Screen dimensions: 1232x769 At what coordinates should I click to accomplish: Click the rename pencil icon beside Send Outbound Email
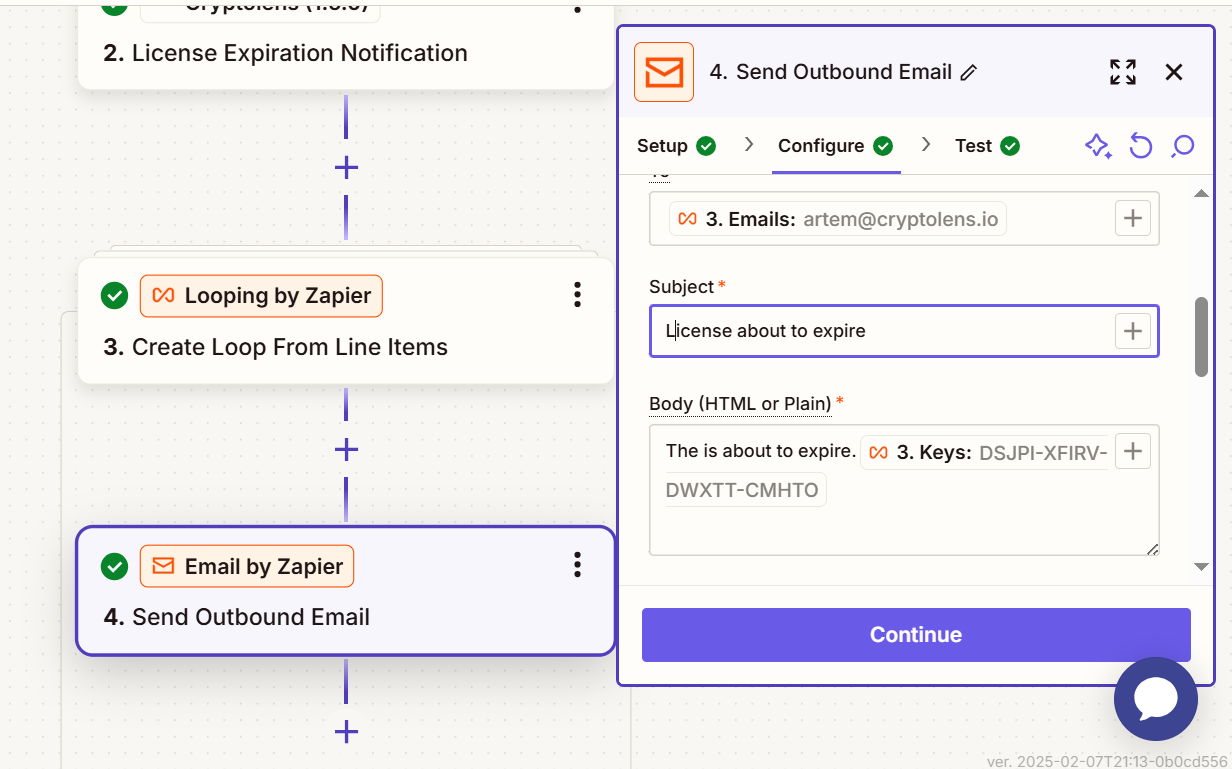tap(968, 72)
